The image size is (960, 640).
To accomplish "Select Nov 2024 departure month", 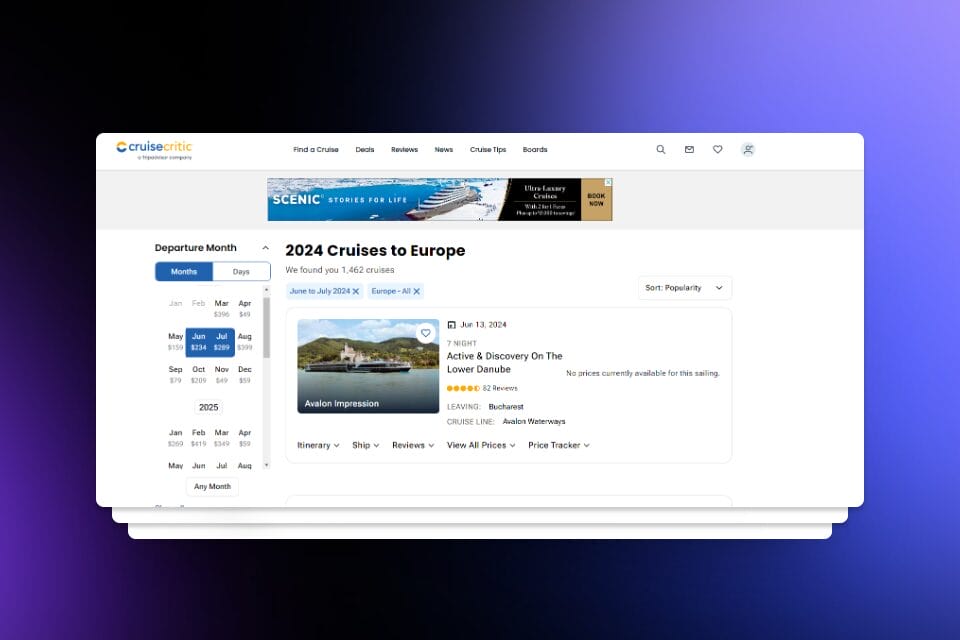I will click(222, 375).
